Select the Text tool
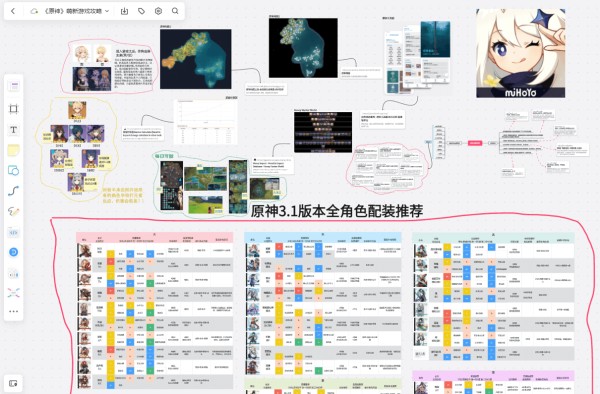This screenshot has width=600, height=394. [x=13, y=130]
